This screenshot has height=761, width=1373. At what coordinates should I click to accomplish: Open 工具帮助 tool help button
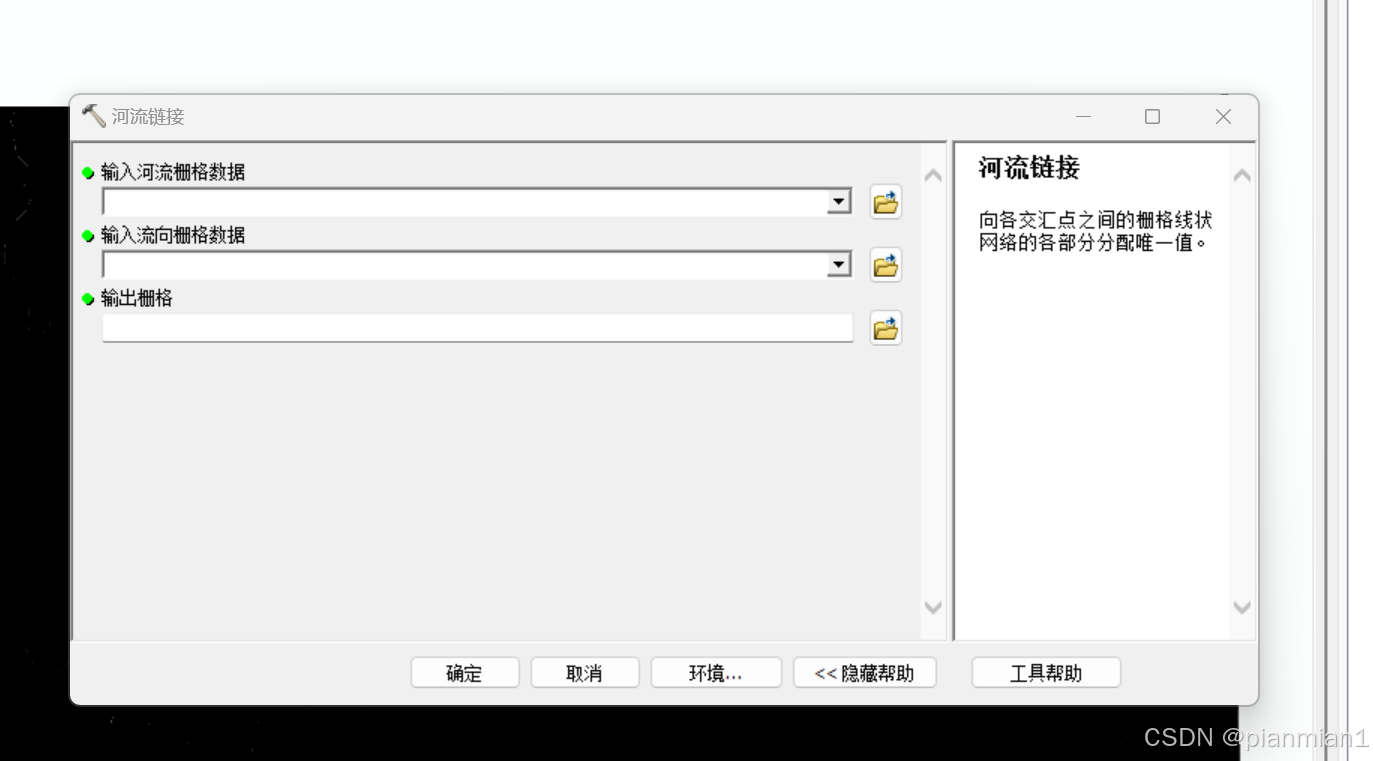[x=1046, y=673]
